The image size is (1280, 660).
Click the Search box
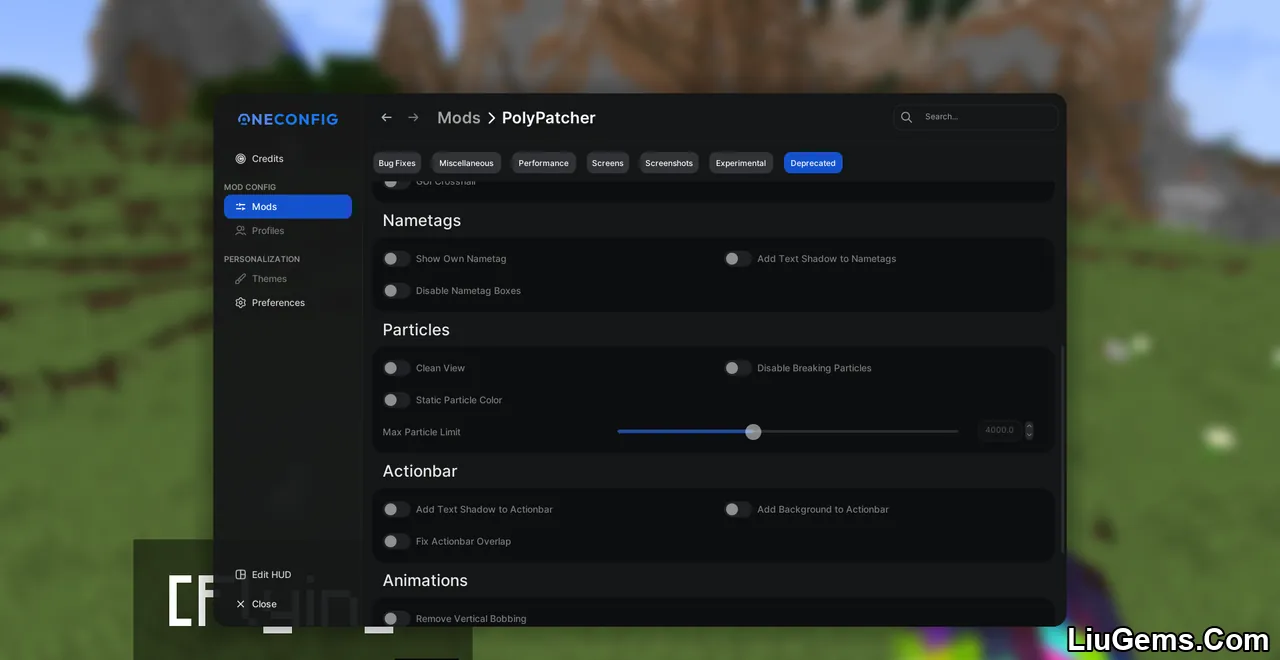(976, 117)
